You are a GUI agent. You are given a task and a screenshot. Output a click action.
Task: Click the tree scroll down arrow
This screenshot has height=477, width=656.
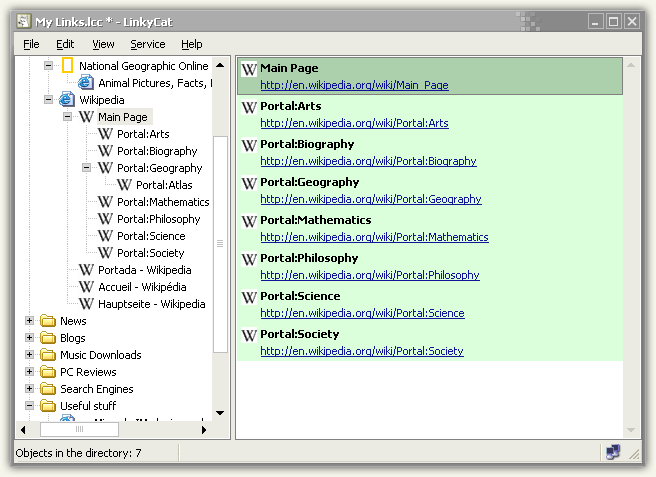[x=220, y=413]
